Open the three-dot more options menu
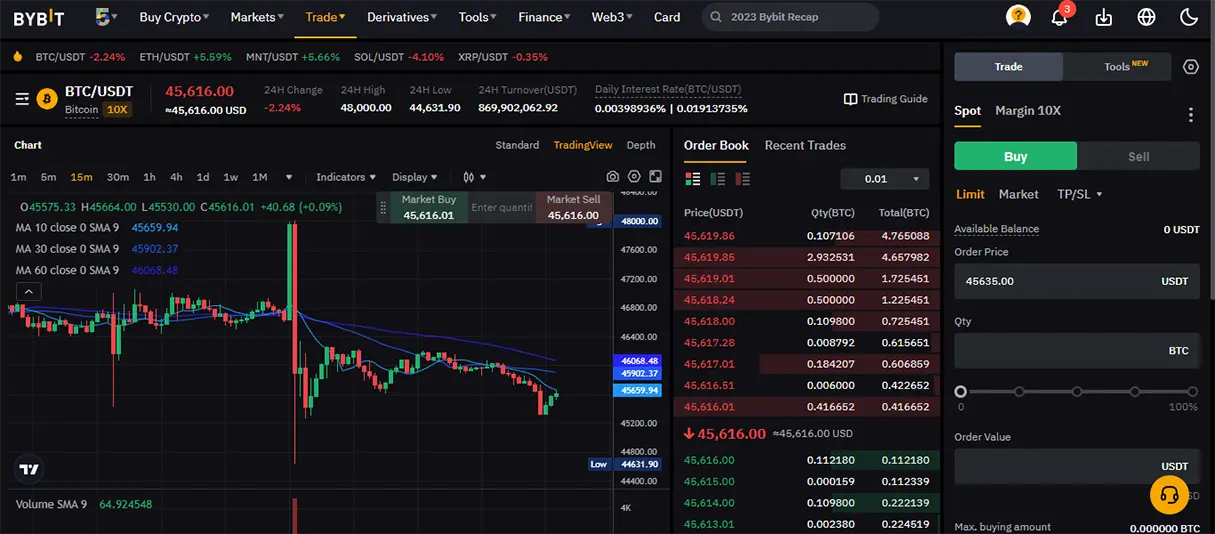This screenshot has width=1215, height=534. pyautogui.click(x=1190, y=115)
